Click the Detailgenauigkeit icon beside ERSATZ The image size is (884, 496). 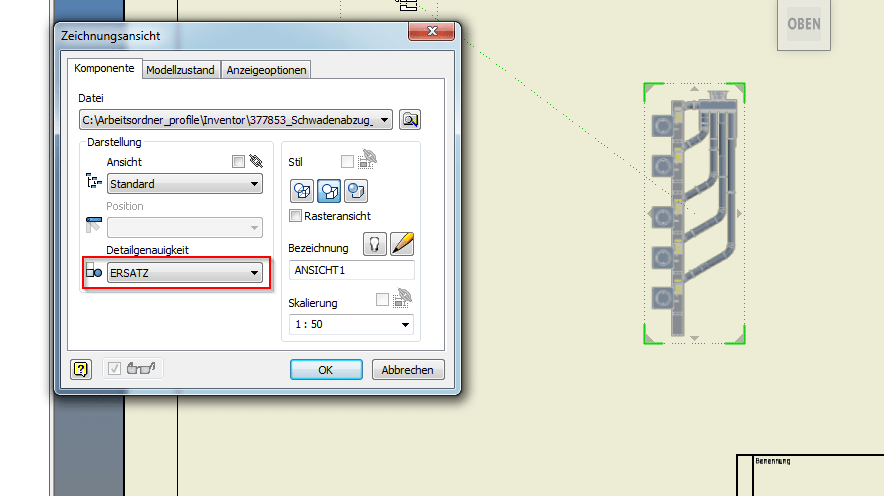coord(94,271)
